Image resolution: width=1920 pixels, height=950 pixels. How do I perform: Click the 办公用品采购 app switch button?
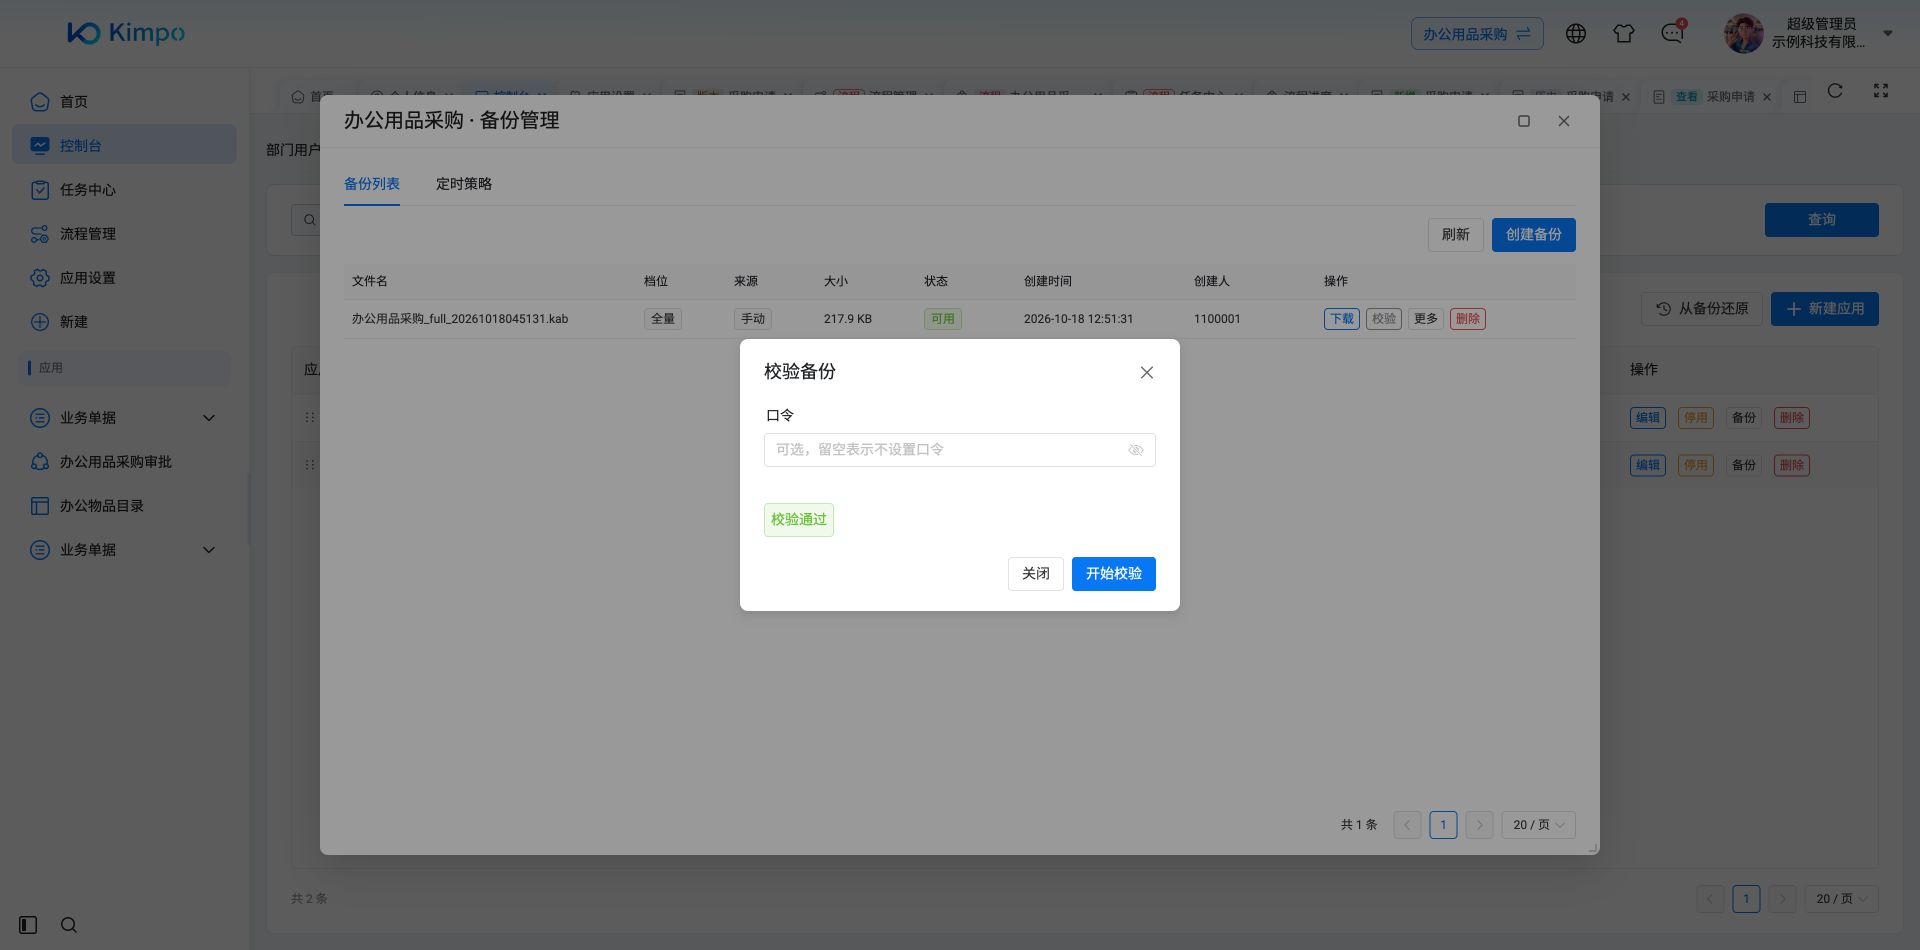[1477, 34]
